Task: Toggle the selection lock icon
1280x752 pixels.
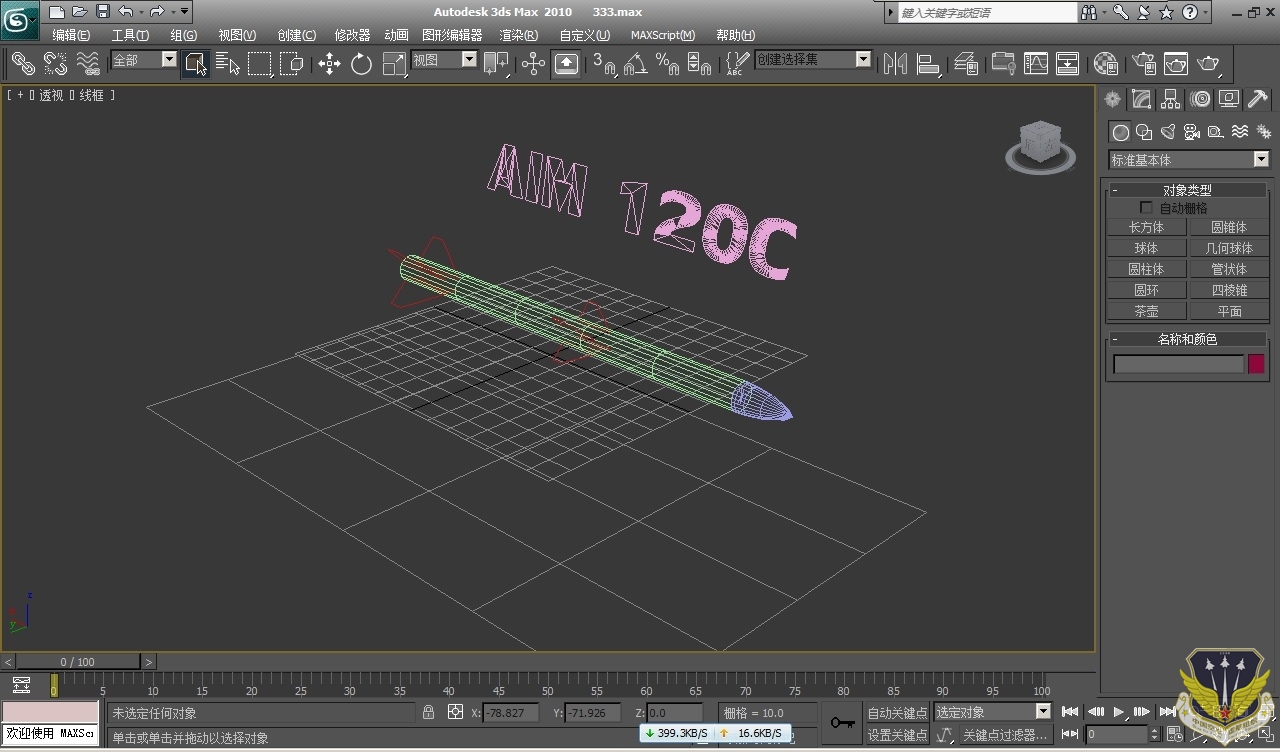Action: (428, 712)
